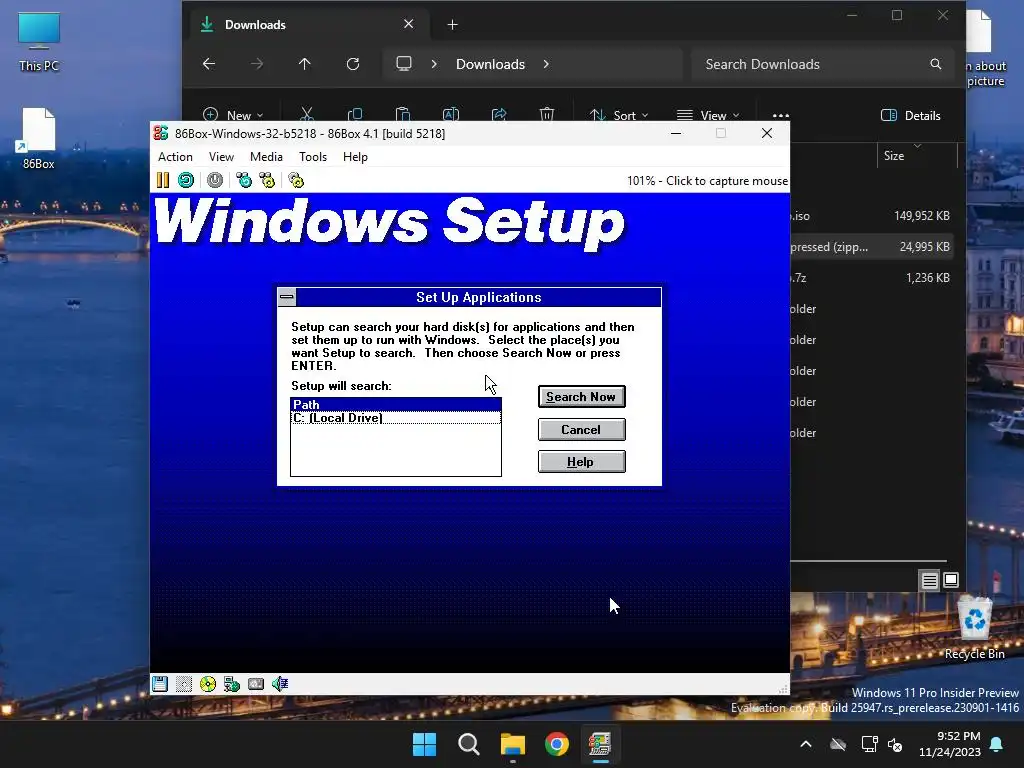Click Help in Set Up Applications dialog
This screenshot has width=1024, height=768.
point(581,462)
